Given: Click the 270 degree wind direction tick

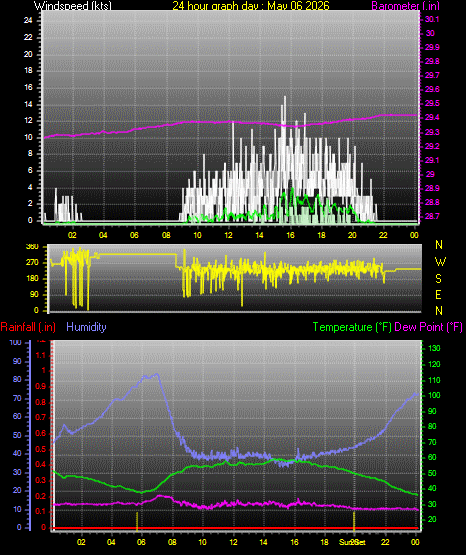Looking at the screenshot, I should coord(32,263).
